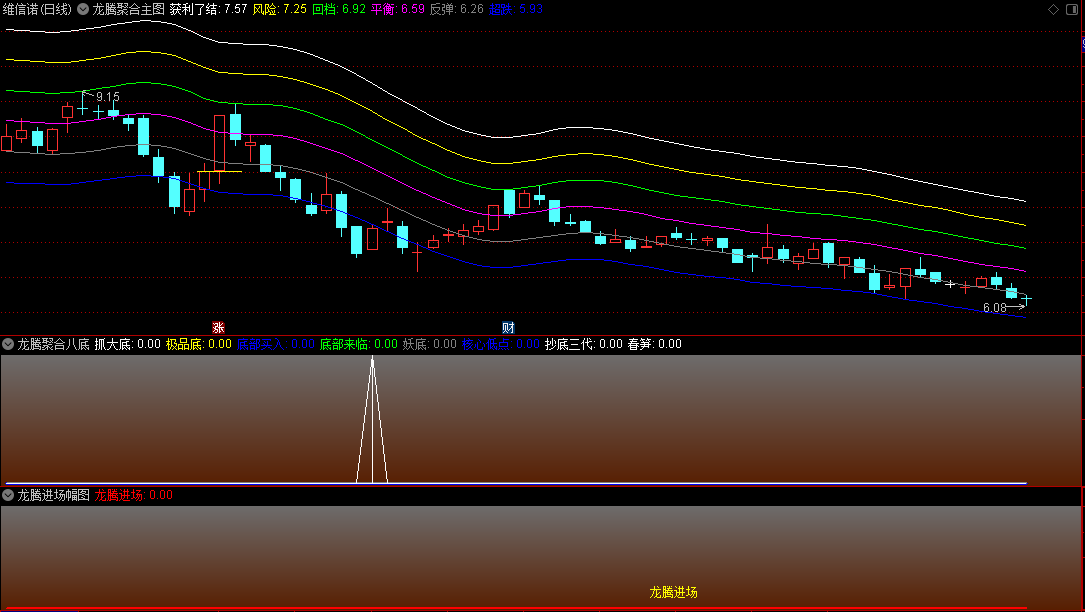
Task: Select the green 底部来临: 0.00 label
Action: click(x=358, y=344)
